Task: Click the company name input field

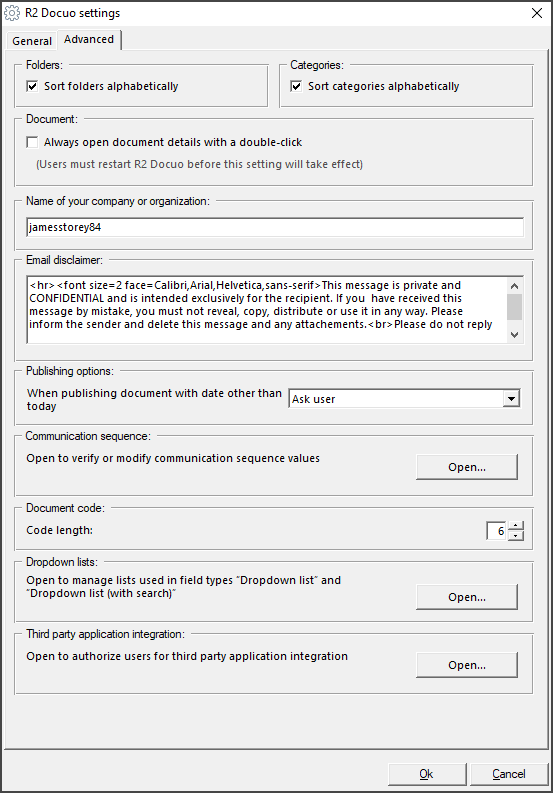Action: click(x=275, y=228)
